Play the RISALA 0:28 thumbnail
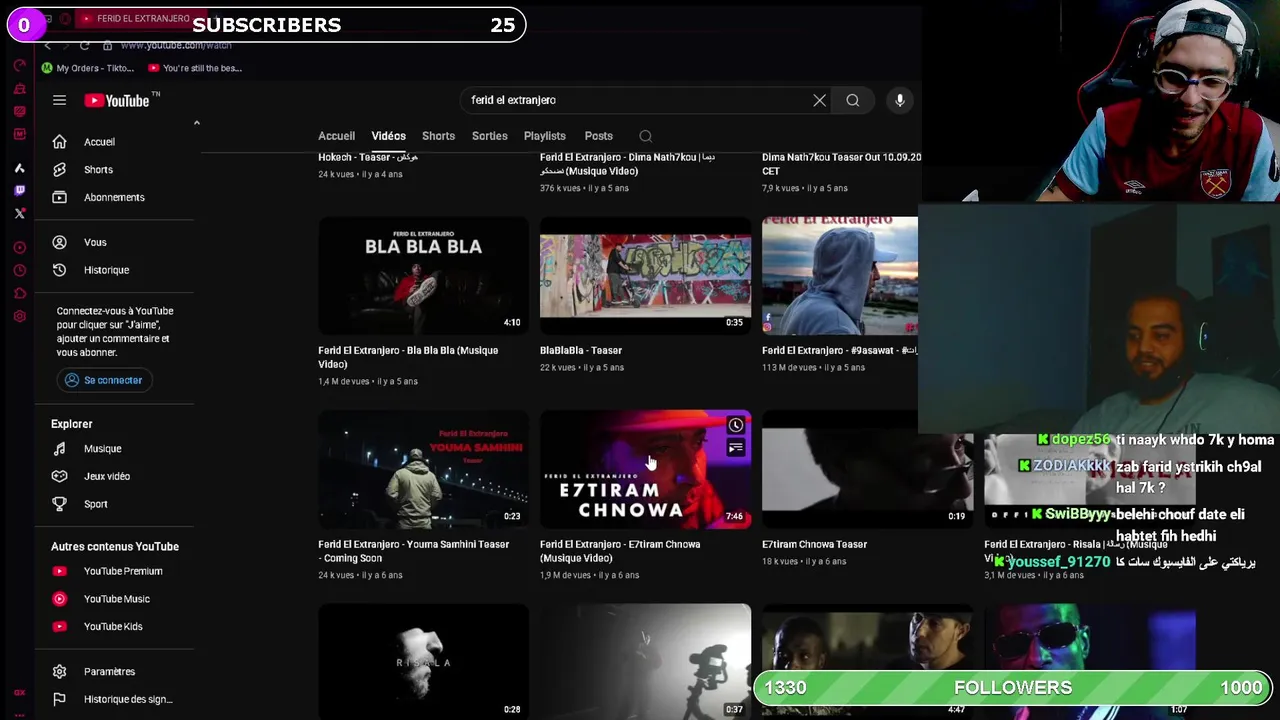The width and height of the screenshot is (1280, 720). coord(423,661)
